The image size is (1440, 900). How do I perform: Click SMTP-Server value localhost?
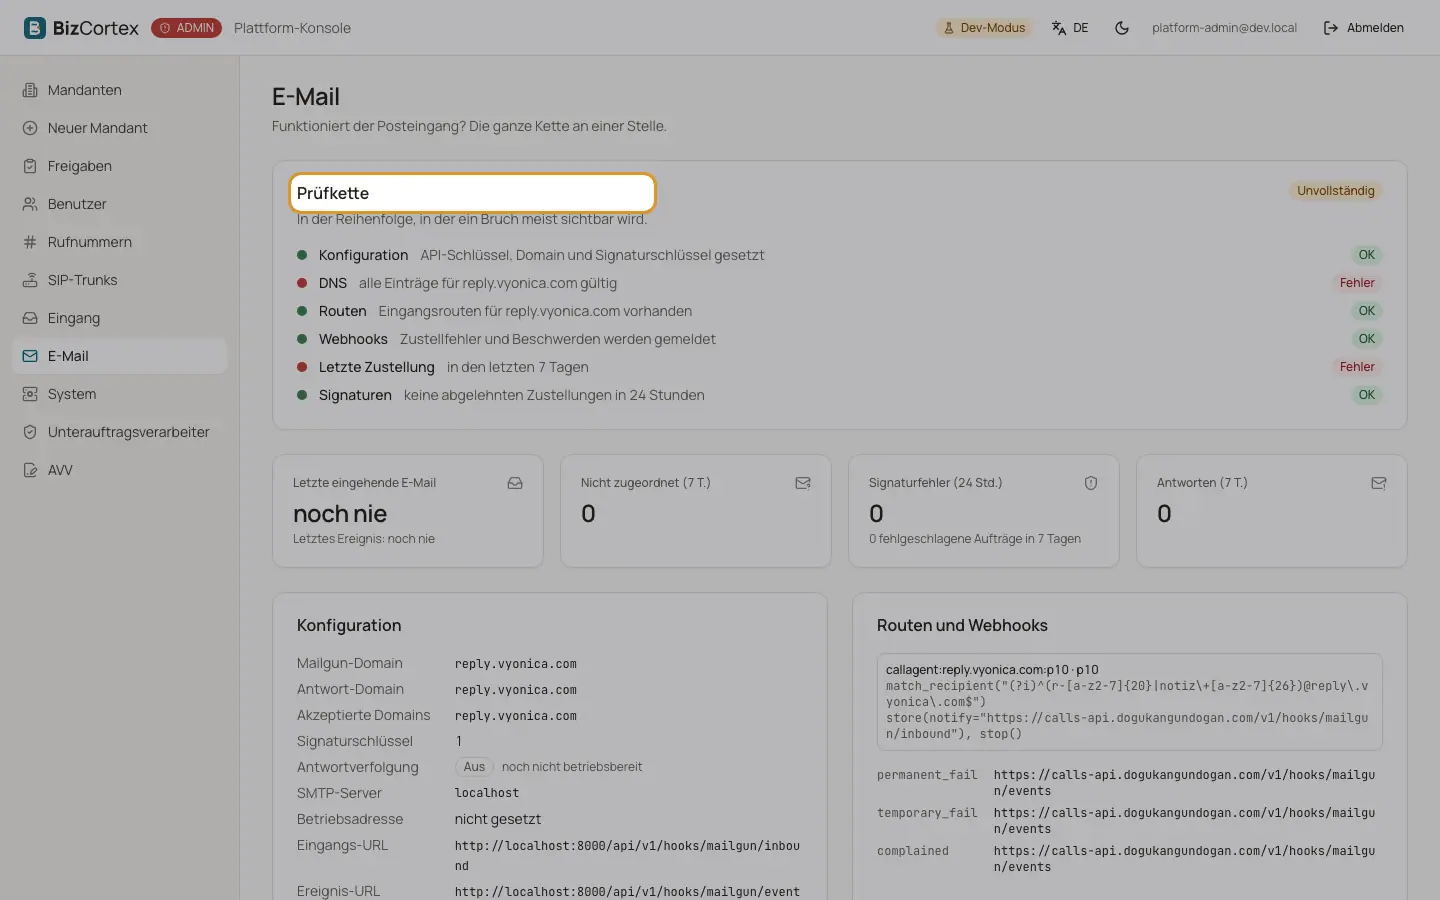click(487, 793)
